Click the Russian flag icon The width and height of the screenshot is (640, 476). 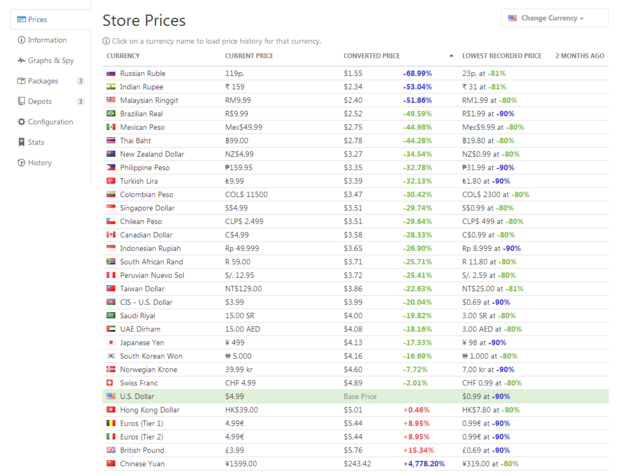click(110, 73)
